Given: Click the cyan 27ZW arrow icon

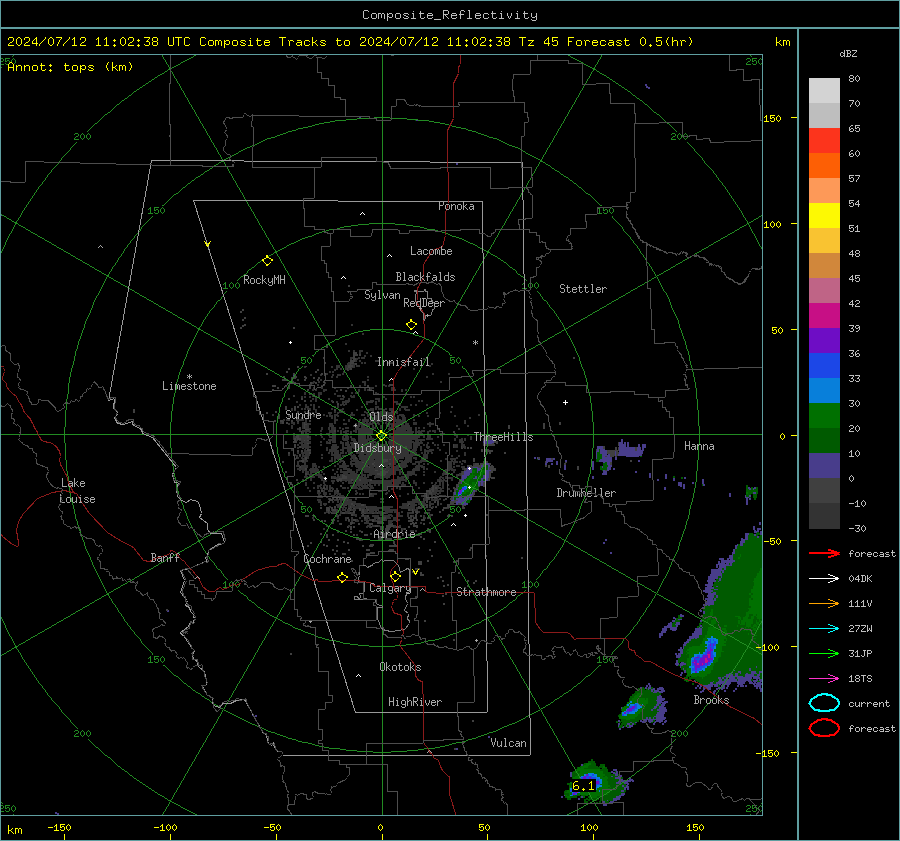Looking at the screenshot, I should 824,629.
